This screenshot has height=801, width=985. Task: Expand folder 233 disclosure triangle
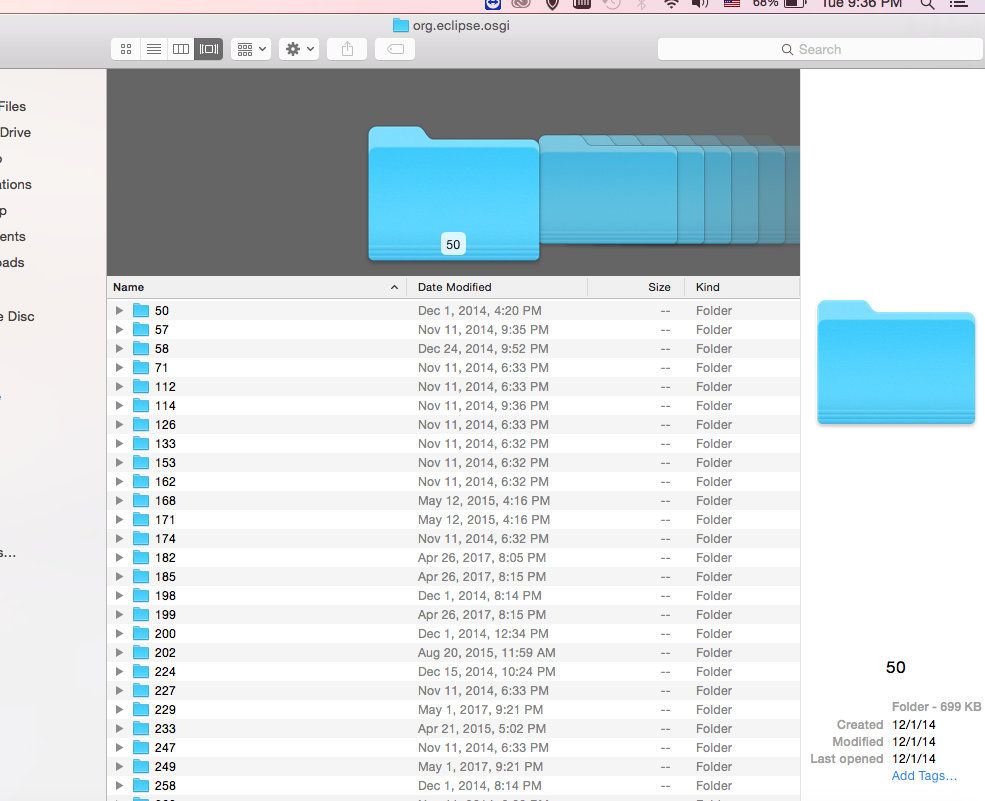click(120, 729)
